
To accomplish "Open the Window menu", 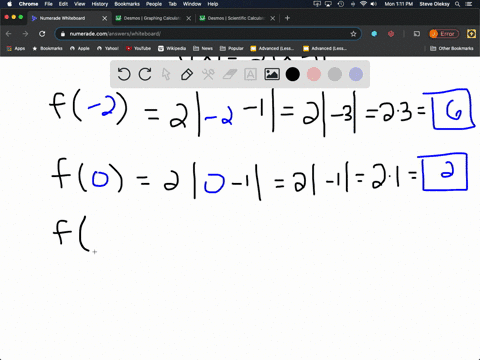I will pos(192,4).
